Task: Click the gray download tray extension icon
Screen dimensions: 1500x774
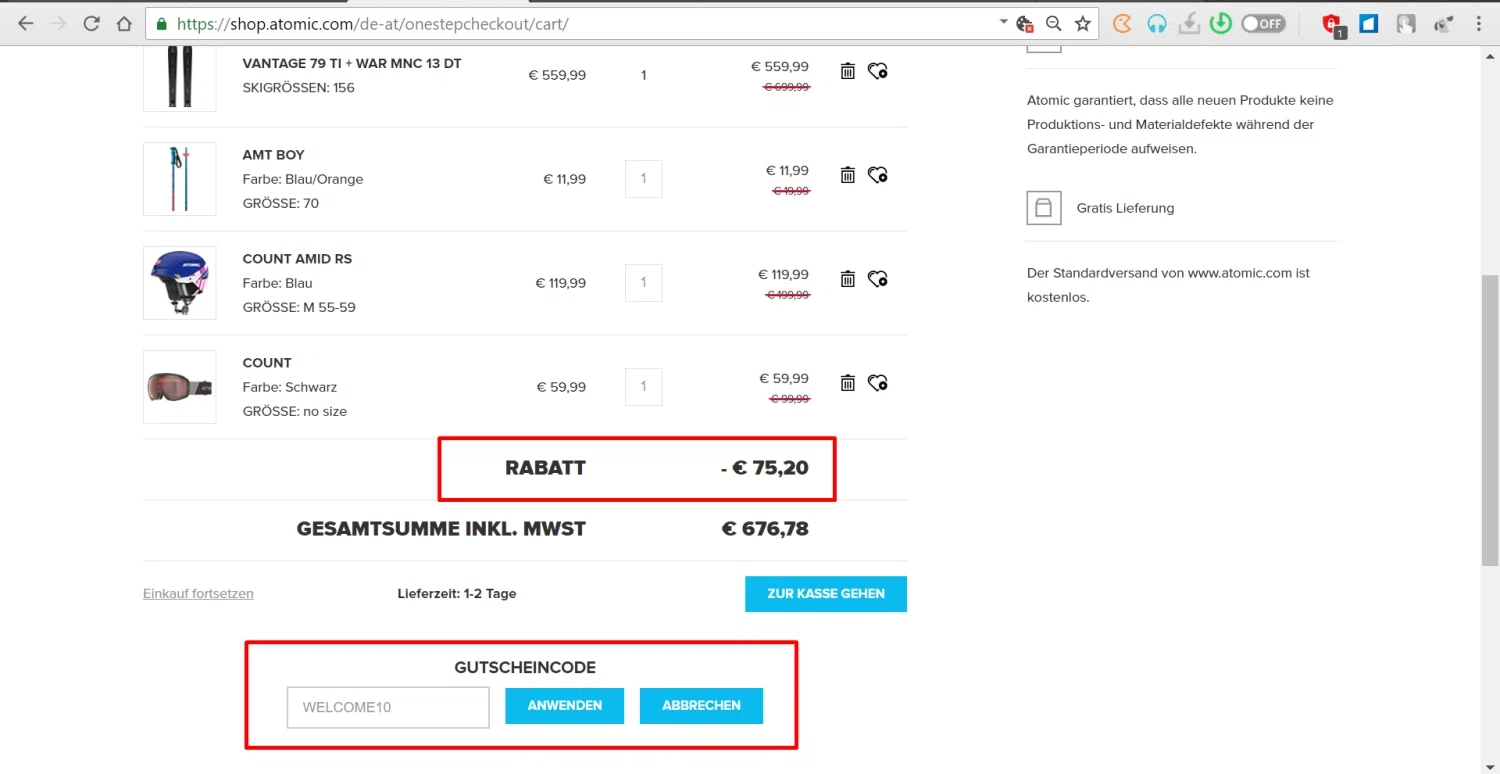Action: click(x=1189, y=24)
